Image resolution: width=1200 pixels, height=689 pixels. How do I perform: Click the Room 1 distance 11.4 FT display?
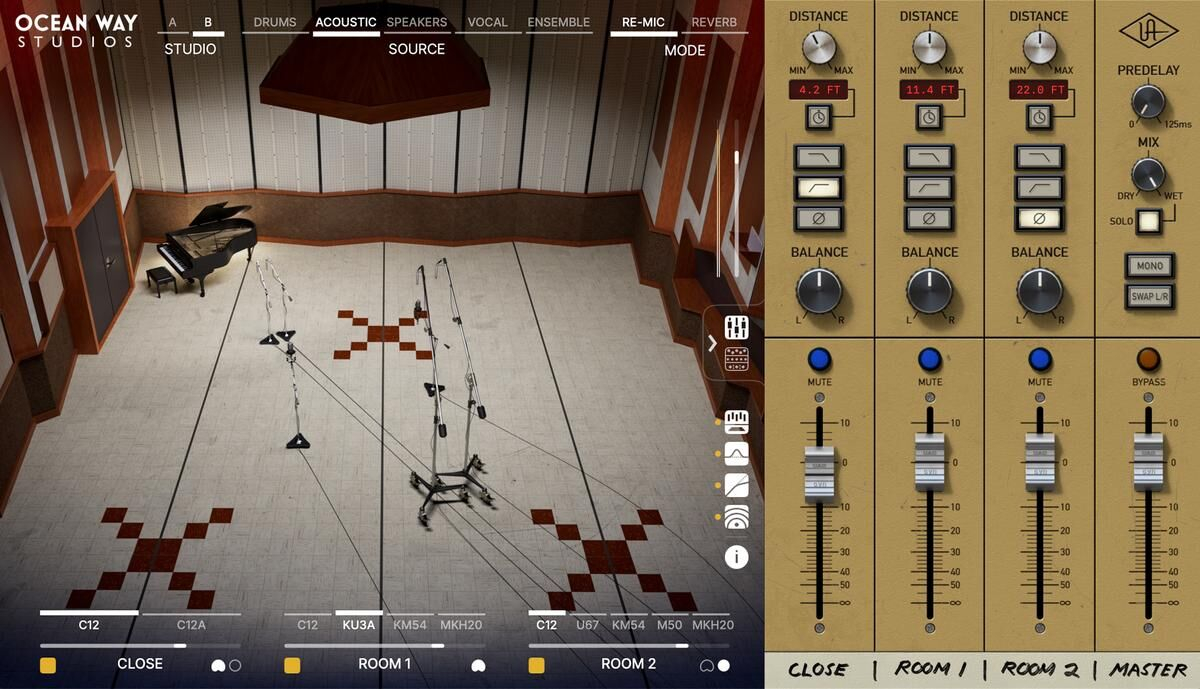(x=929, y=91)
